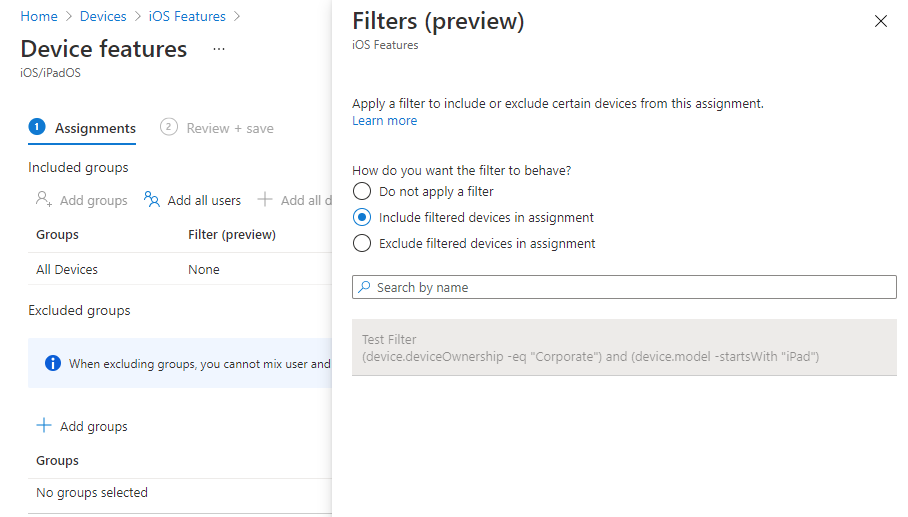This screenshot has height=517, width=908.
Task: Open iOS Features breadcrumb
Action: [x=187, y=16]
